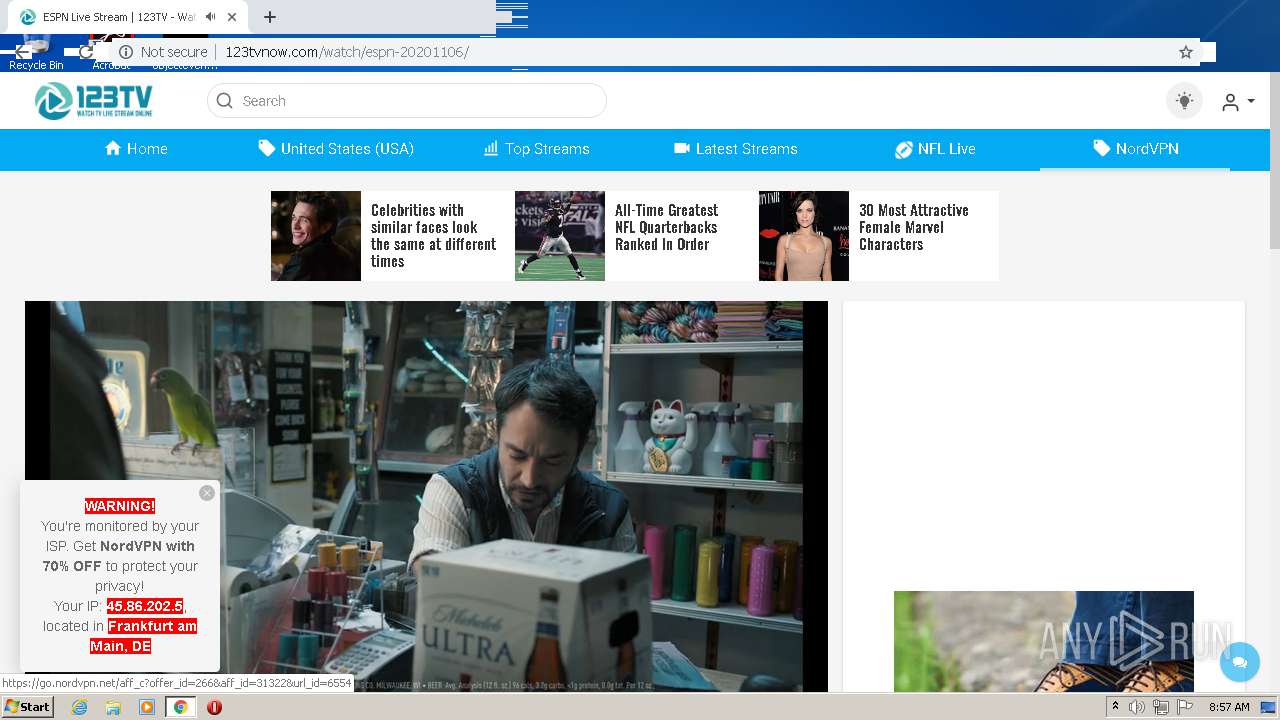The image size is (1280, 720).
Task: Click the address bar URL
Action: coord(346,52)
